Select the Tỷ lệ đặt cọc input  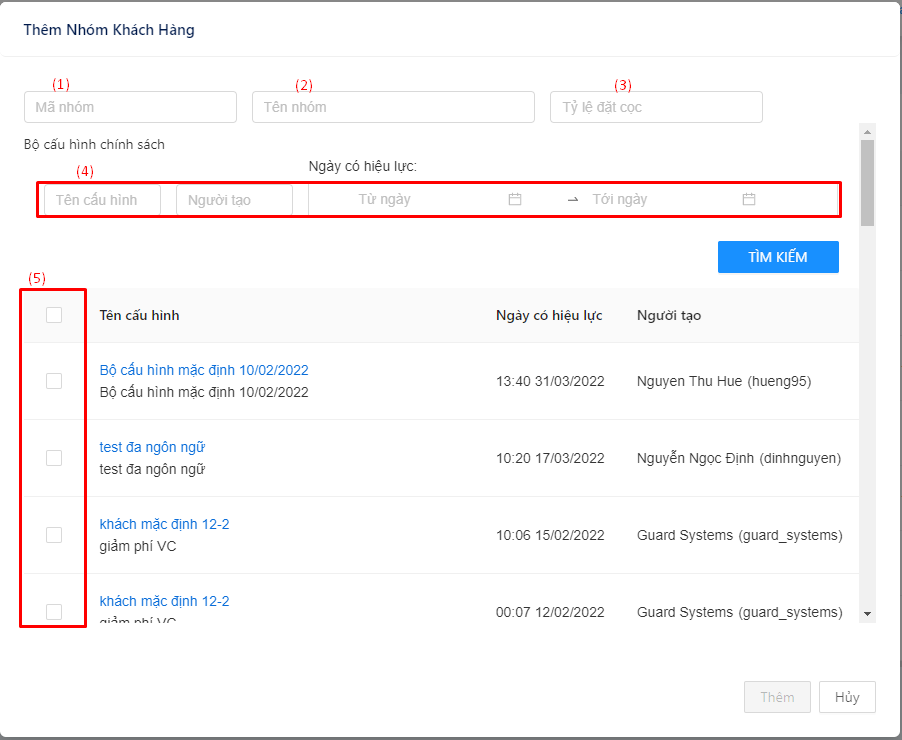pyautogui.click(x=656, y=107)
